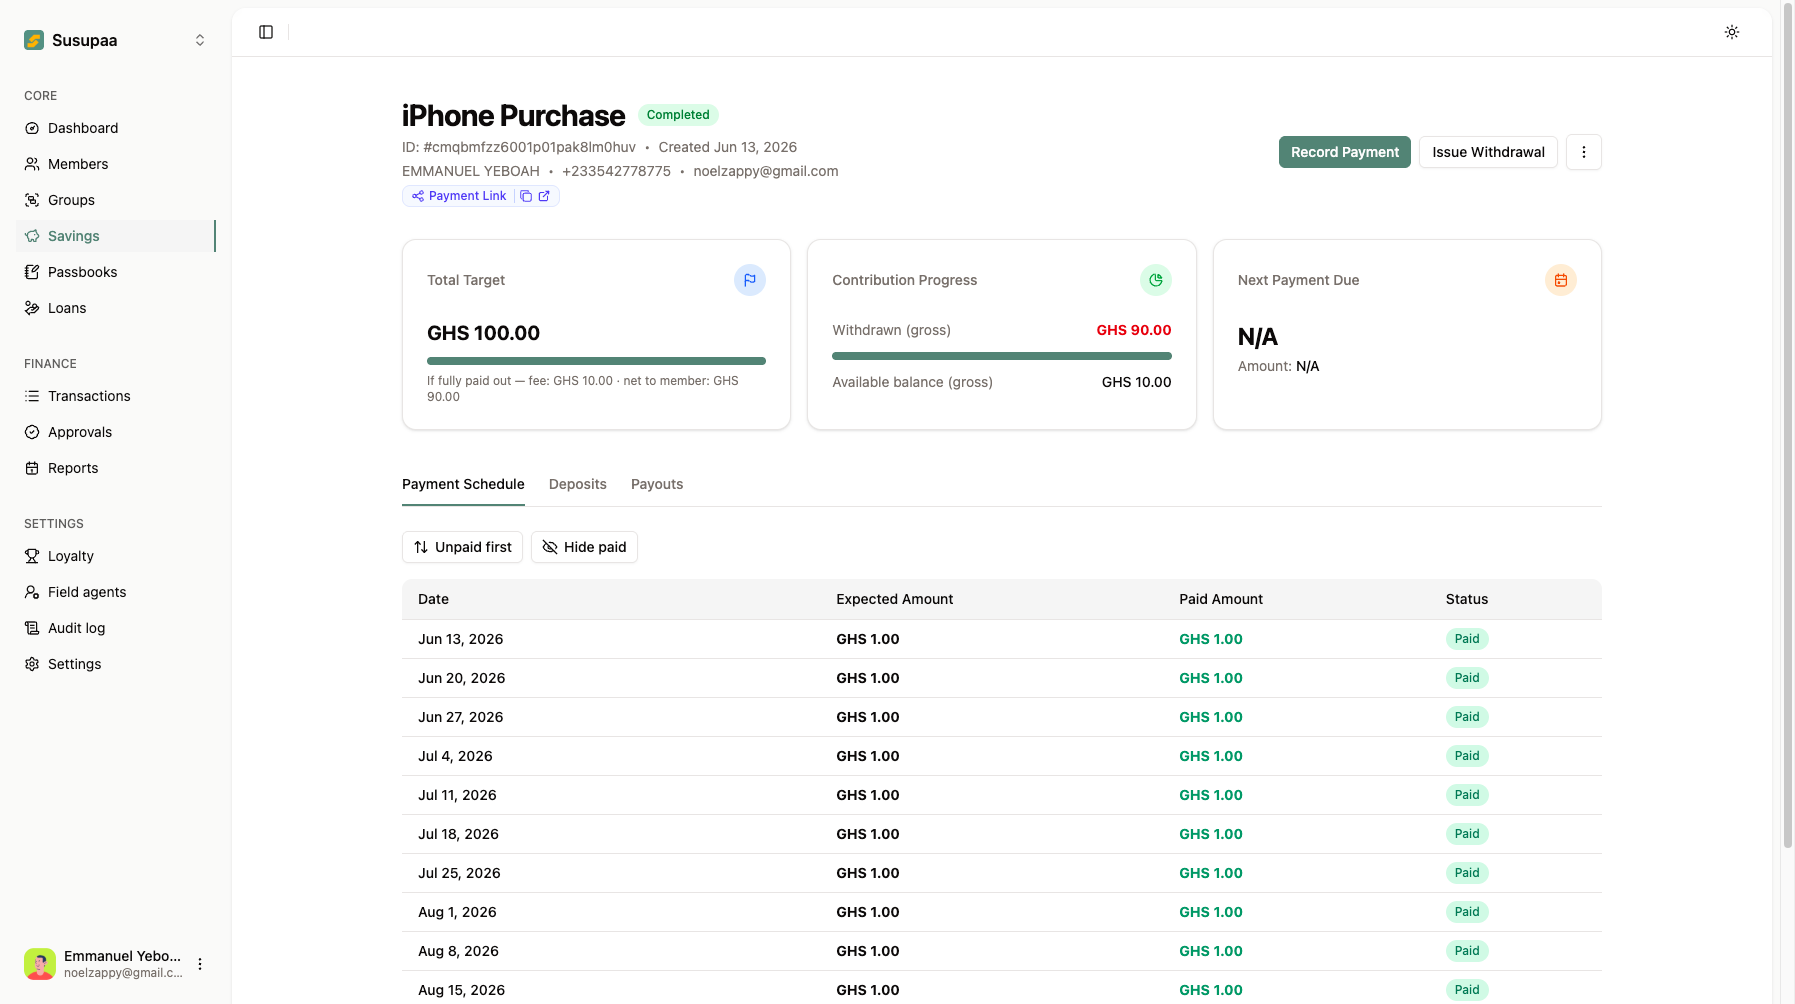Expand the Susupaa workspace switcher

tap(200, 40)
